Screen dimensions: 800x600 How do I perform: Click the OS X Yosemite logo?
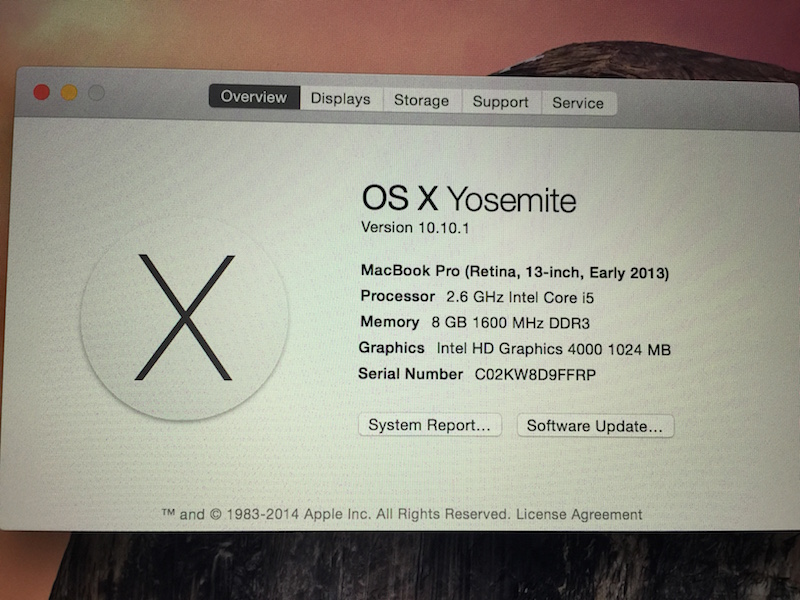[184, 317]
